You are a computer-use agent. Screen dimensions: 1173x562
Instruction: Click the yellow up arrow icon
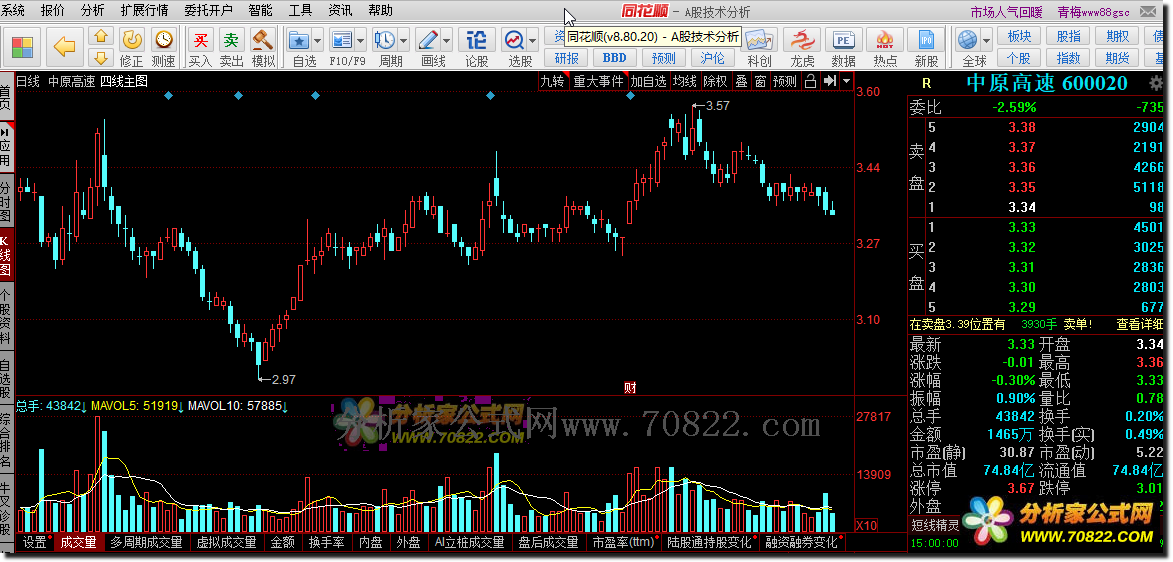pos(101,36)
